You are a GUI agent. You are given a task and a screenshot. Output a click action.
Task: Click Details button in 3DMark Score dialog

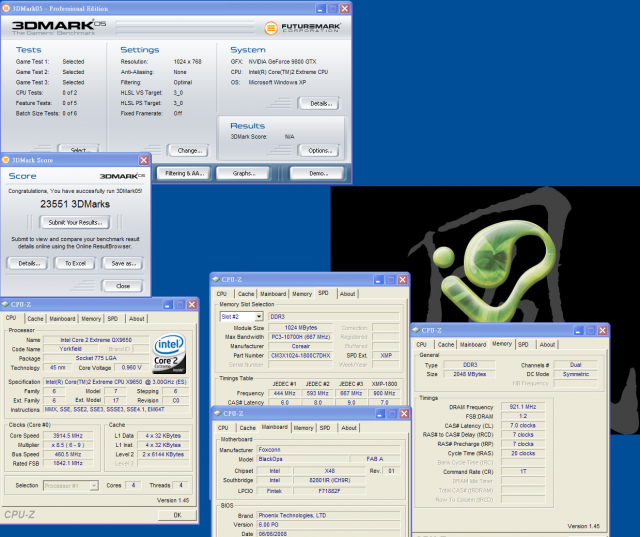(x=28, y=264)
